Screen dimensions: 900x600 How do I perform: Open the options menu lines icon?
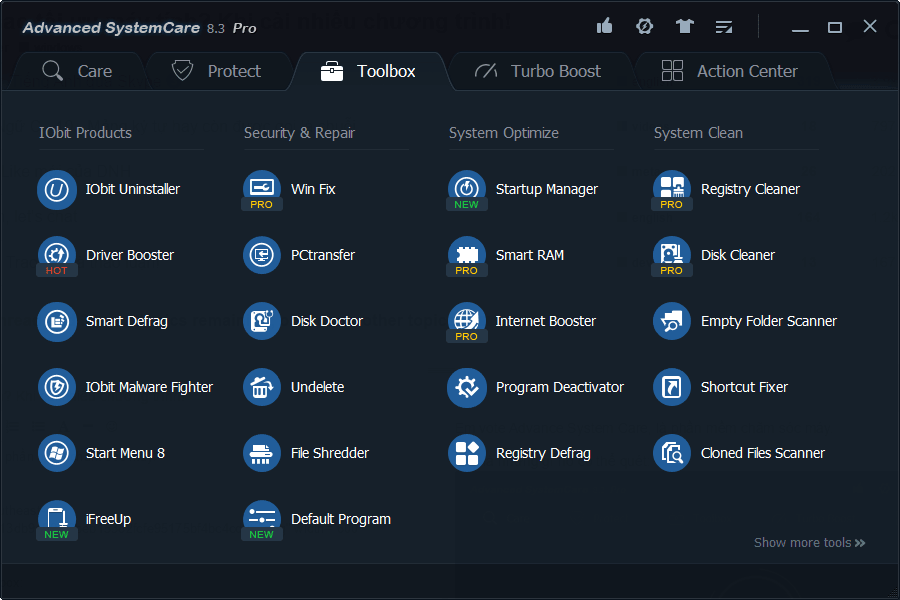(x=724, y=27)
